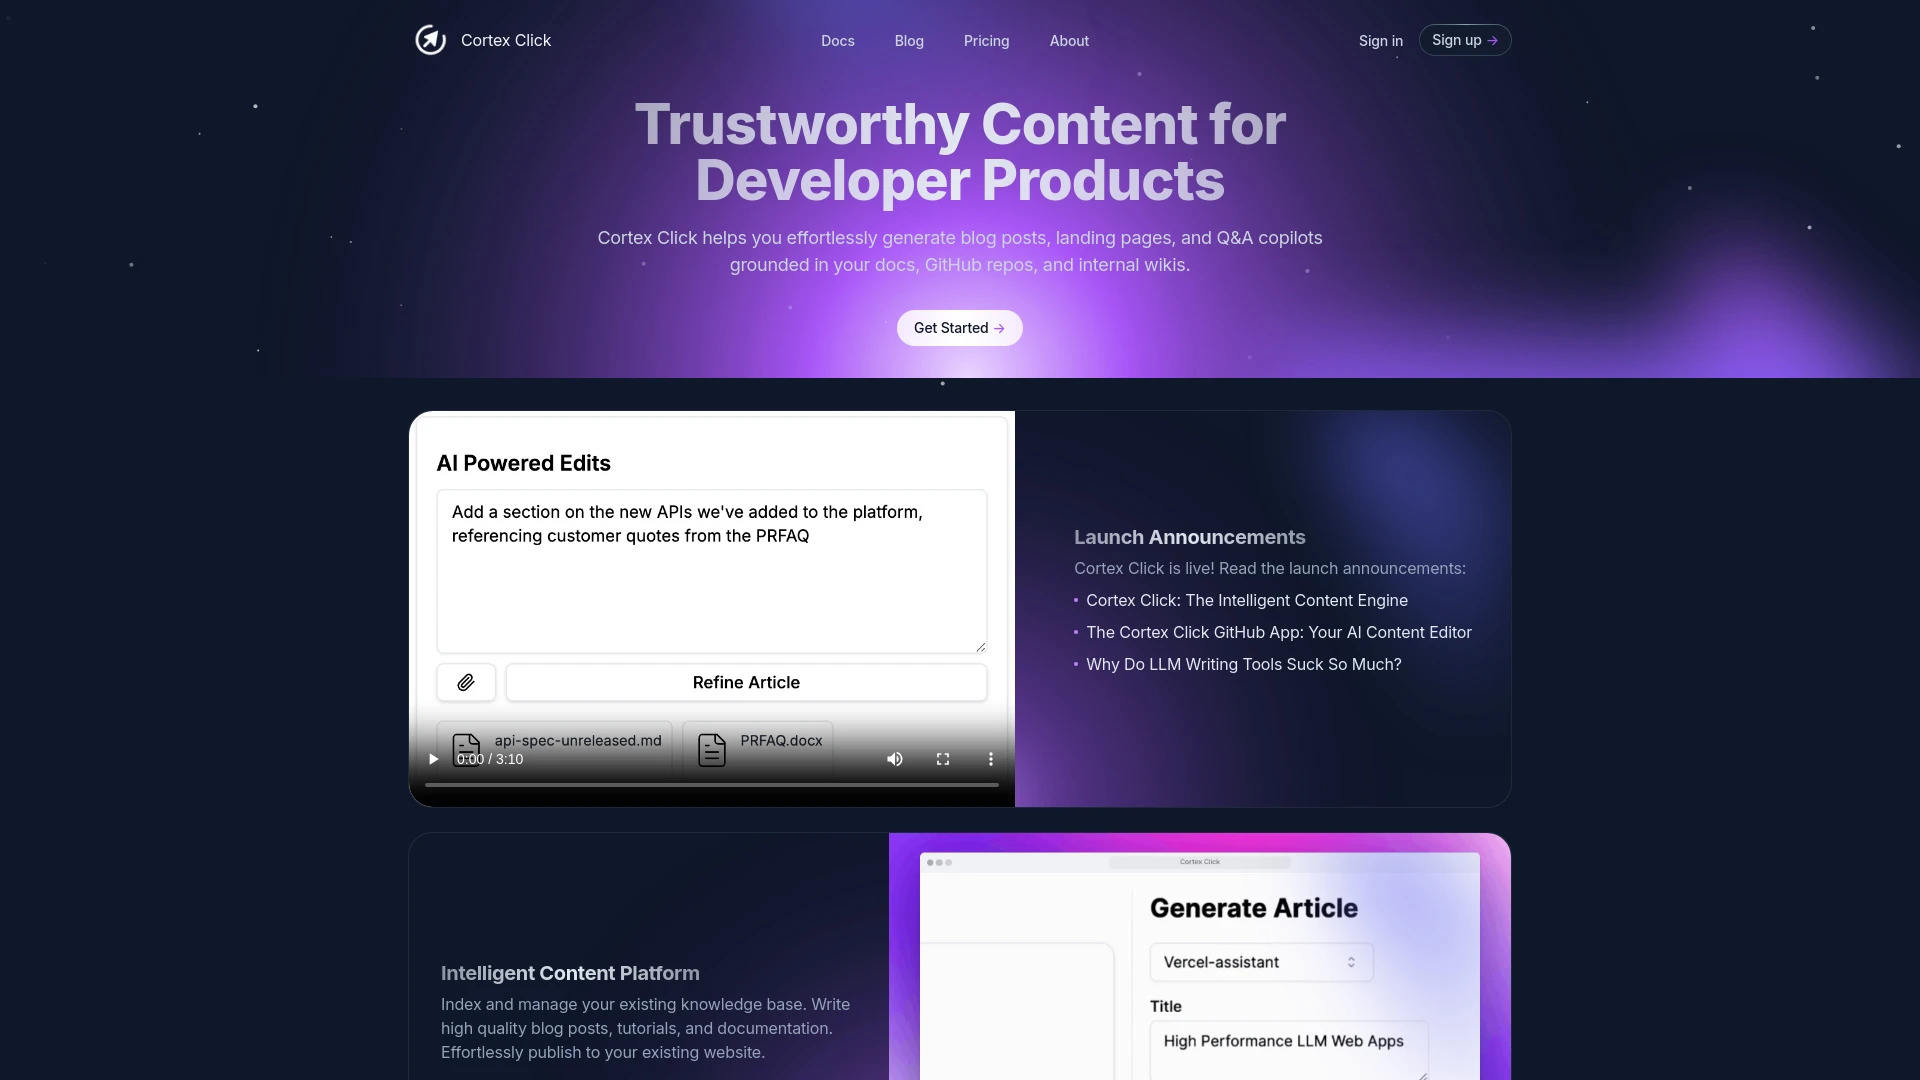Click the Blog navigation tab
Viewport: 1920px width, 1080px height.
909,40
